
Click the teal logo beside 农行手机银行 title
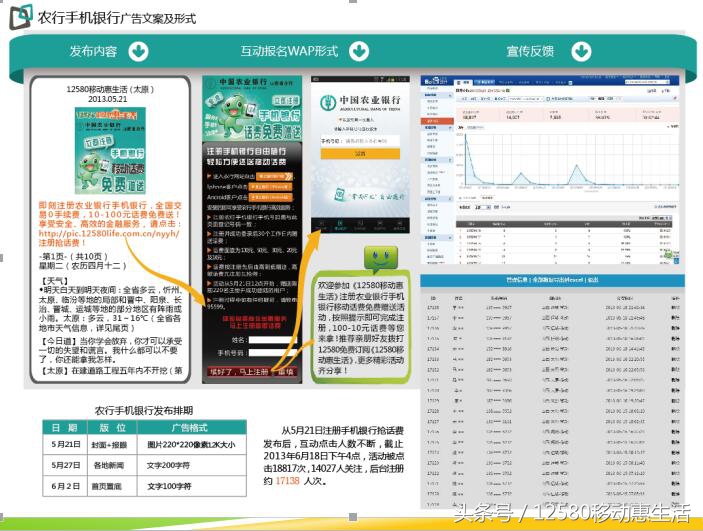click(21, 17)
